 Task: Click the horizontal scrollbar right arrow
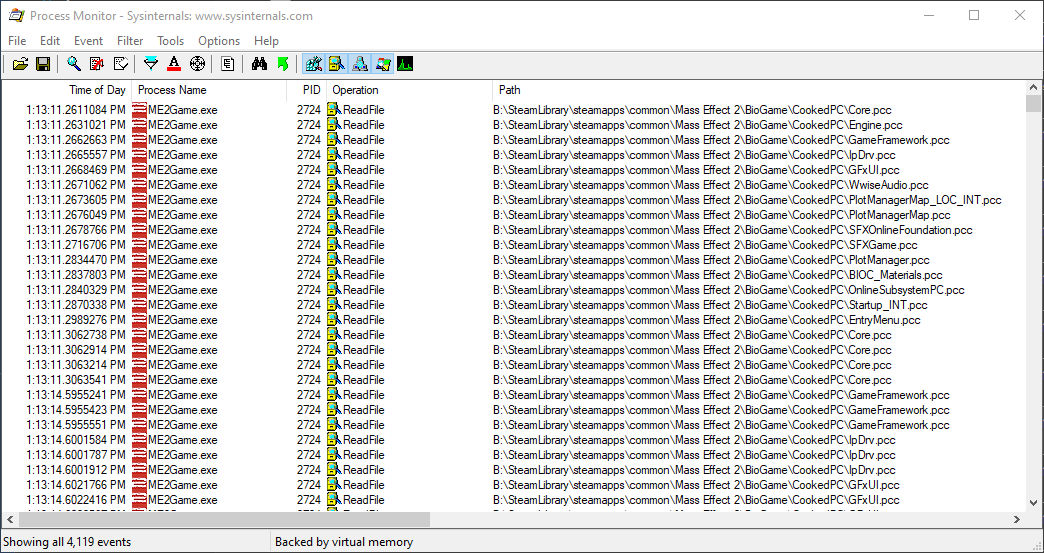tap(1017, 519)
